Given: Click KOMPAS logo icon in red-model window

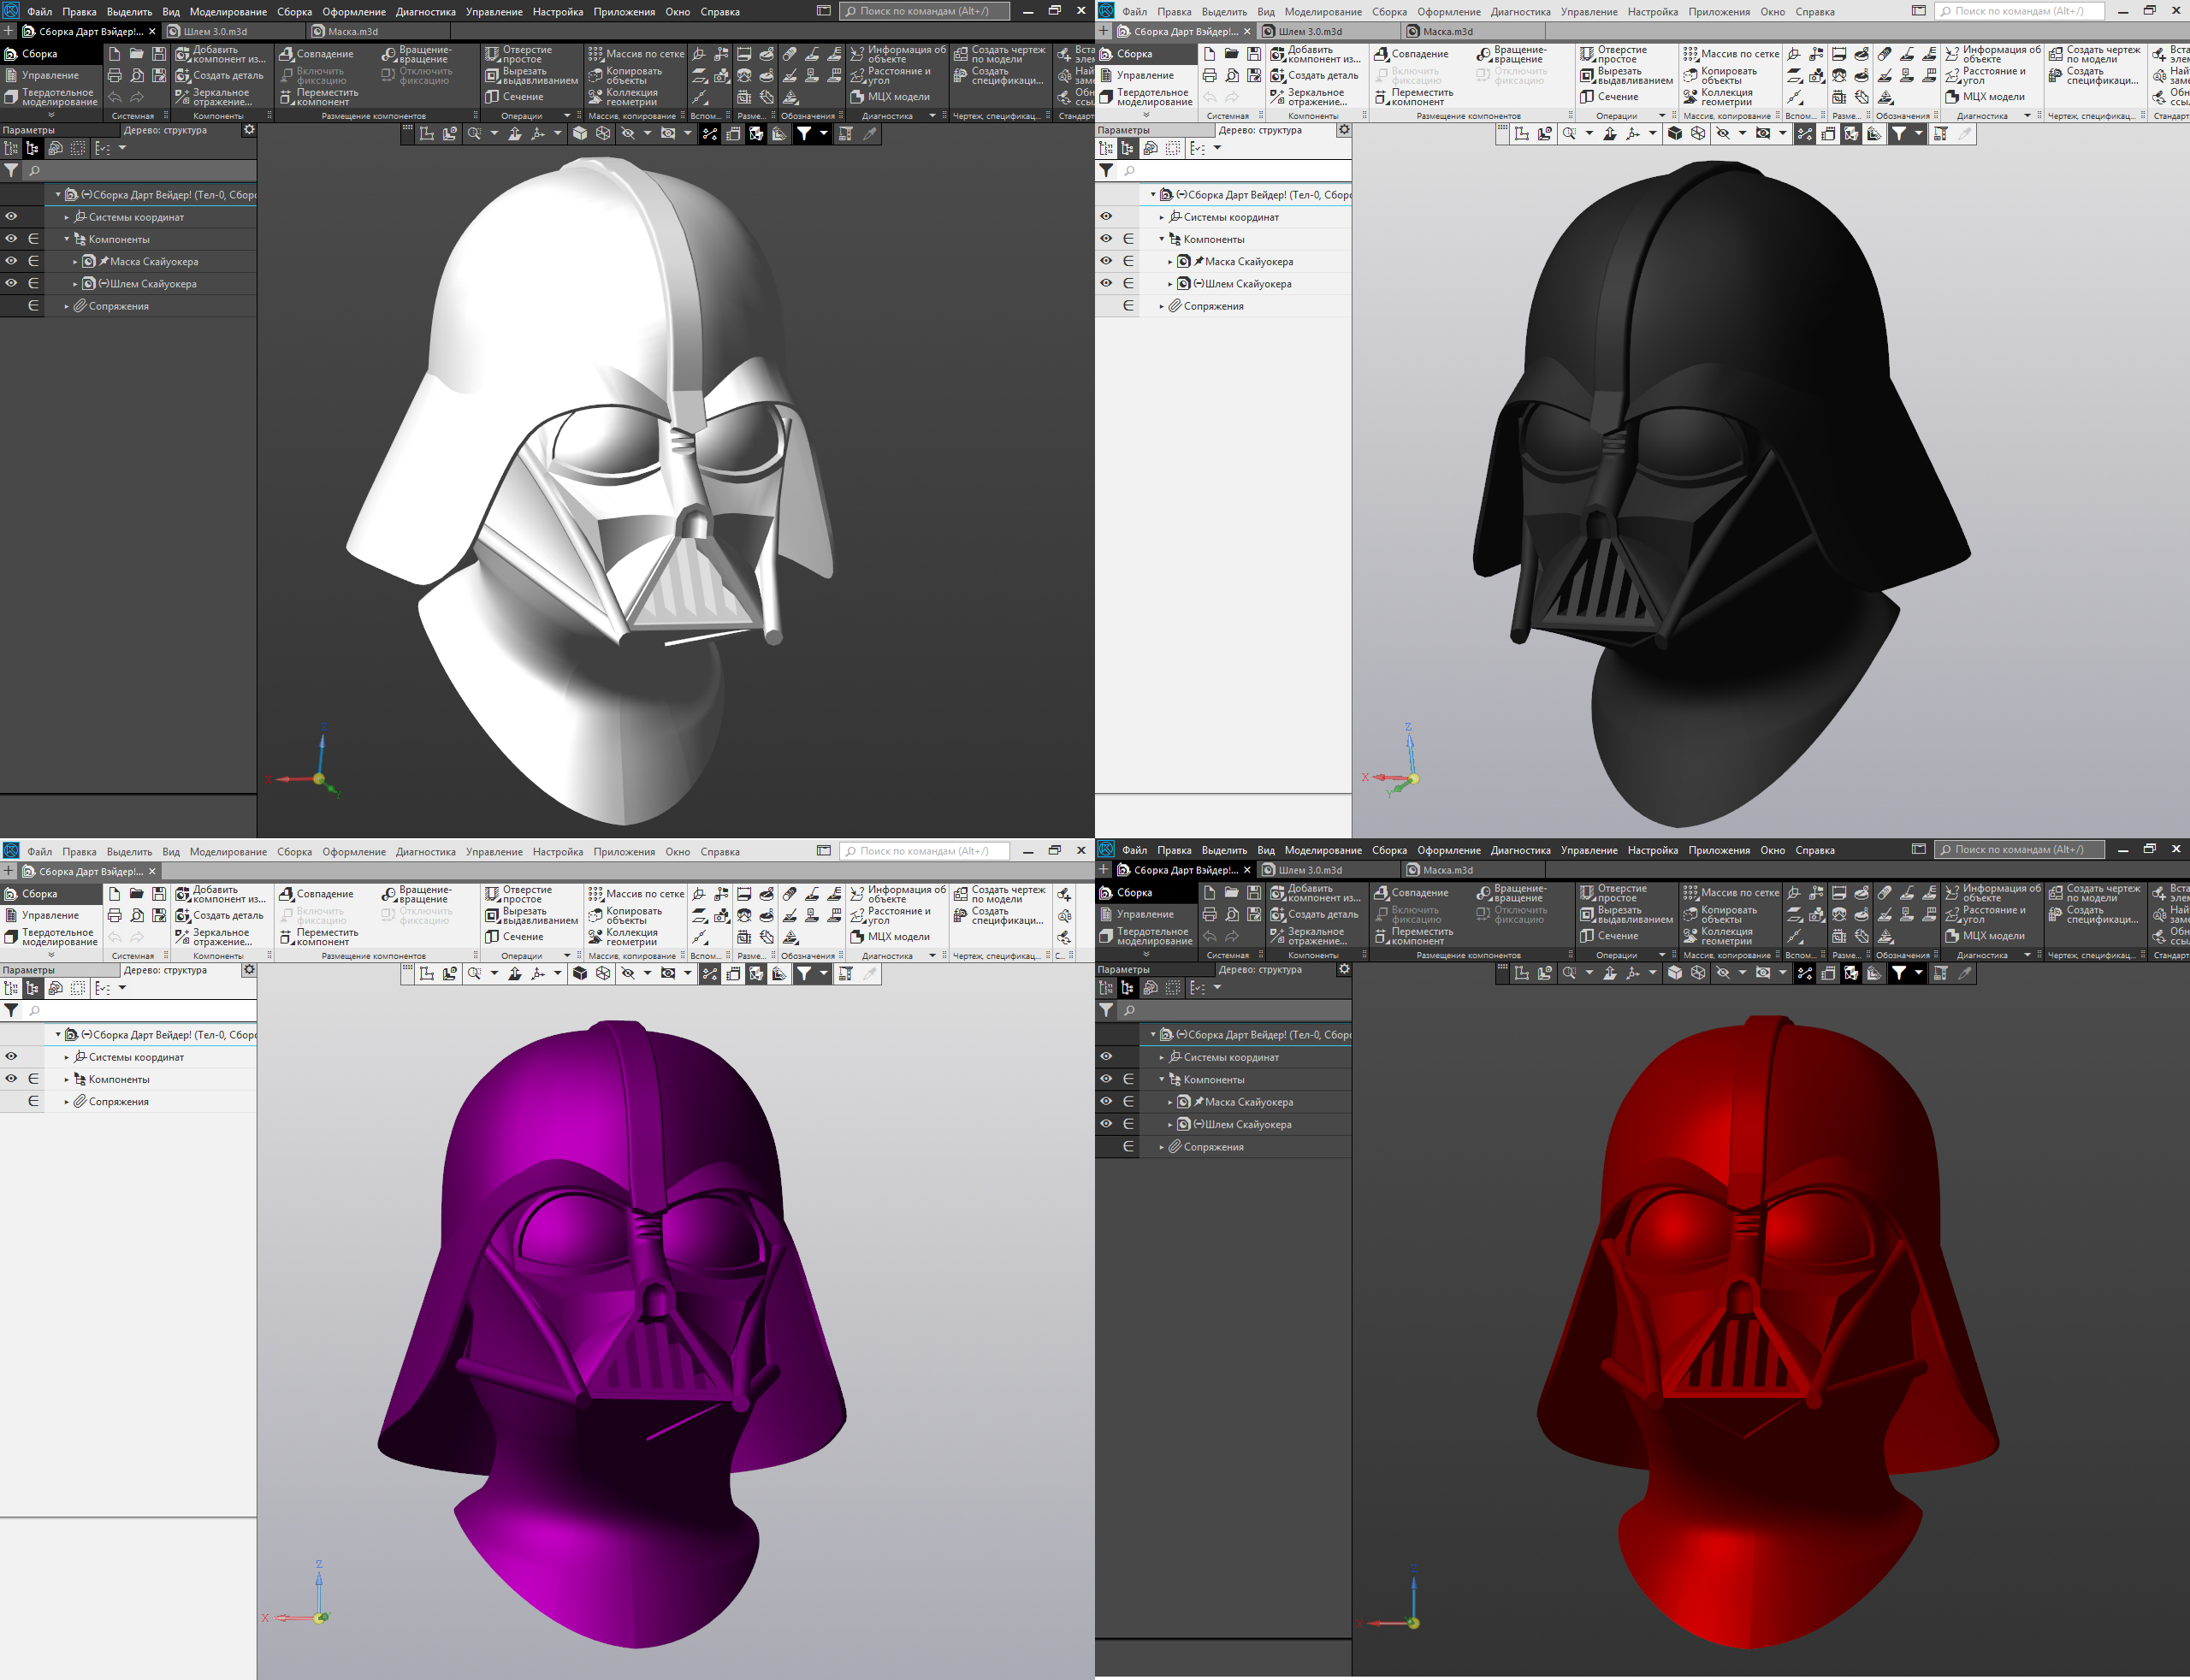Looking at the screenshot, I should (x=1106, y=849).
